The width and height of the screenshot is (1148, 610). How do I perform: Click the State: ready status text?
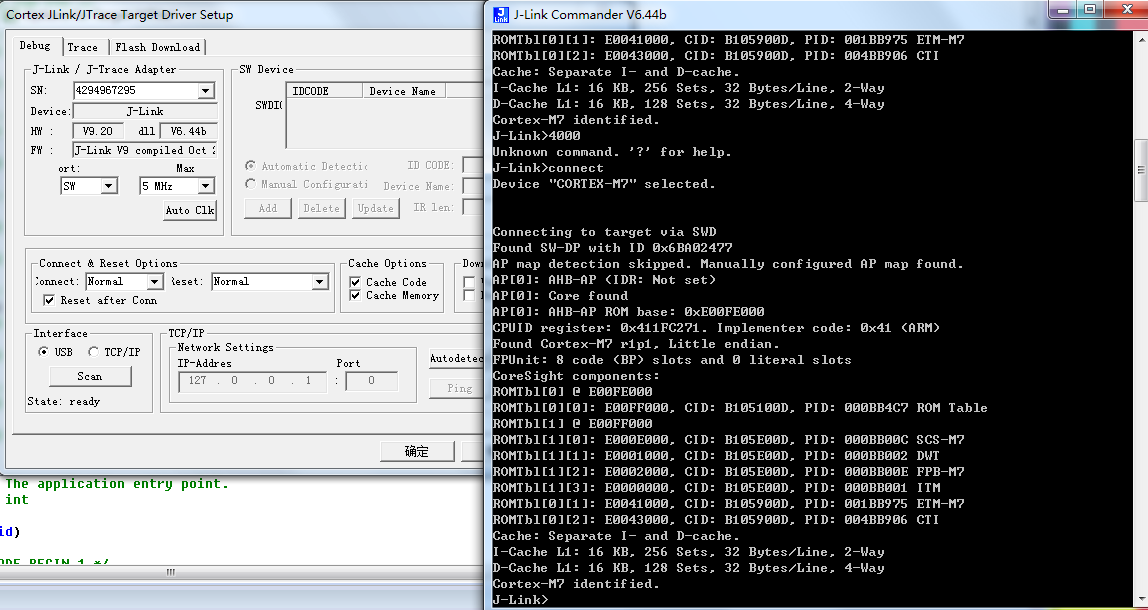(64, 401)
